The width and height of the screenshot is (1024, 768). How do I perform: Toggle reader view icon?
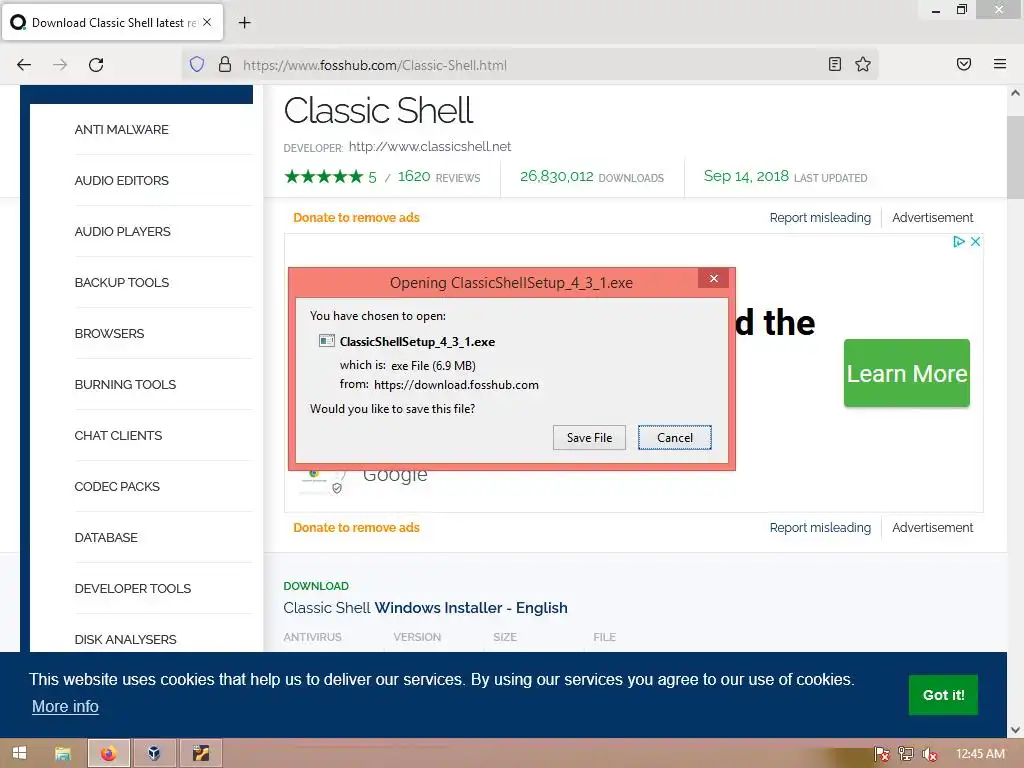tap(835, 64)
